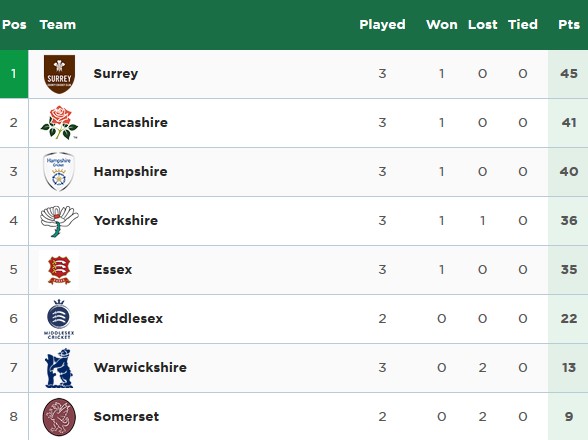Select the green position 1 cell
This screenshot has width=588, height=440.
[x=14, y=74]
